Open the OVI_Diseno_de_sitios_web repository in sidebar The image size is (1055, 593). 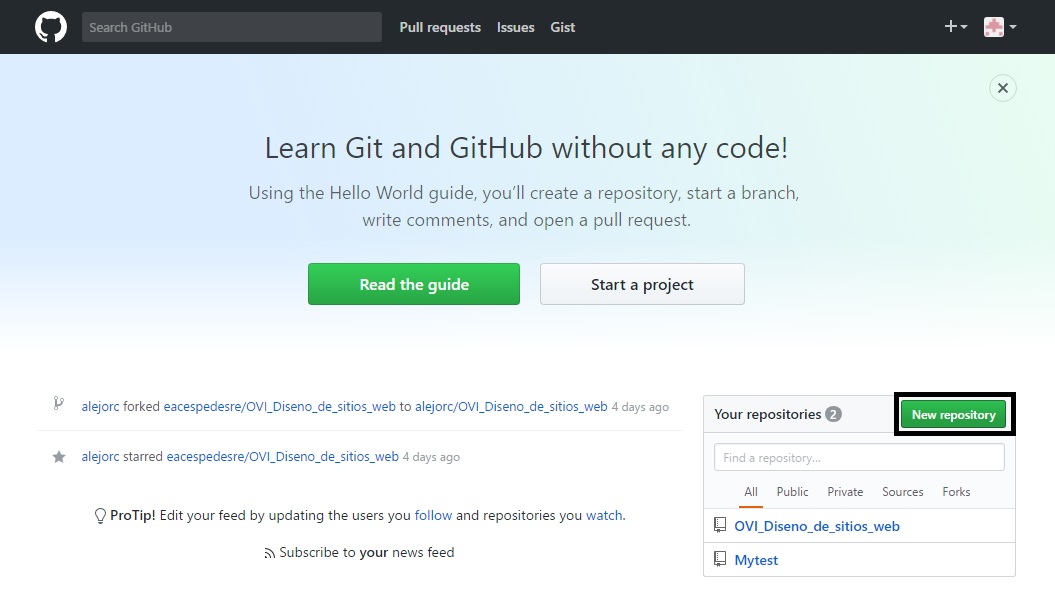pyautogui.click(x=817, y=526)
